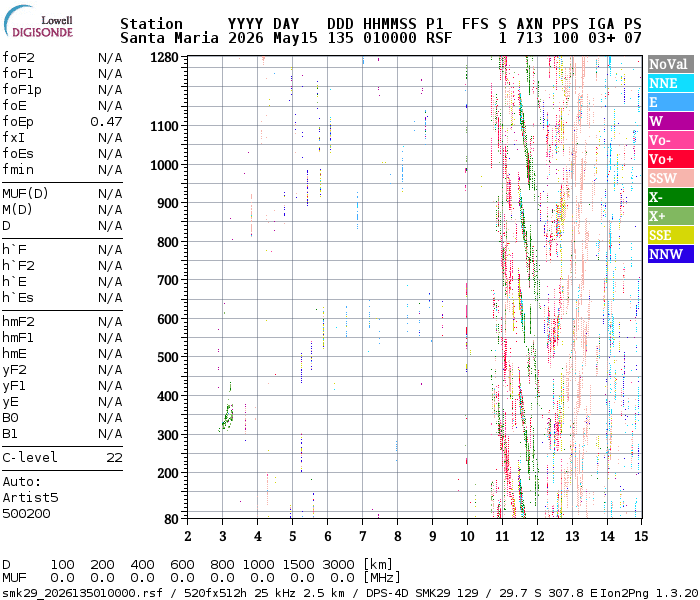Screen dimensions: 700x600
Task: Click the red Vo+ legend box
Action: 671,159
